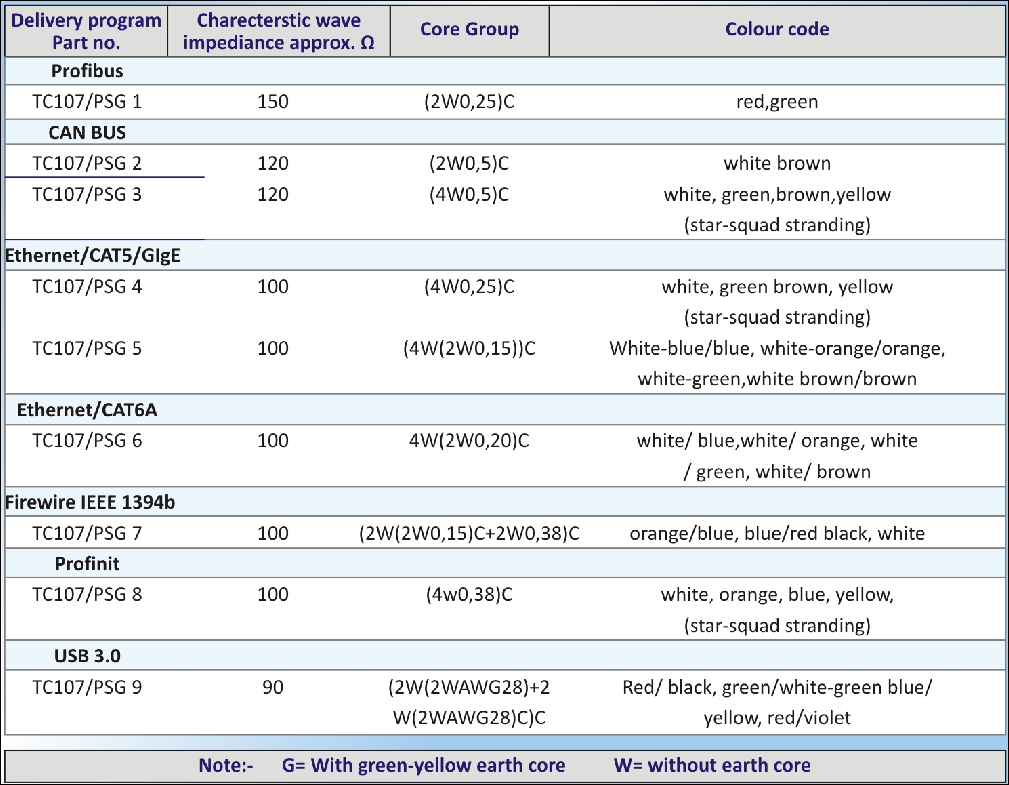Click 'White-blue/blue, white-orange/orange,' colour text
The width and height of the screenshot is (1009, 785).
click(x=777, y=349)
